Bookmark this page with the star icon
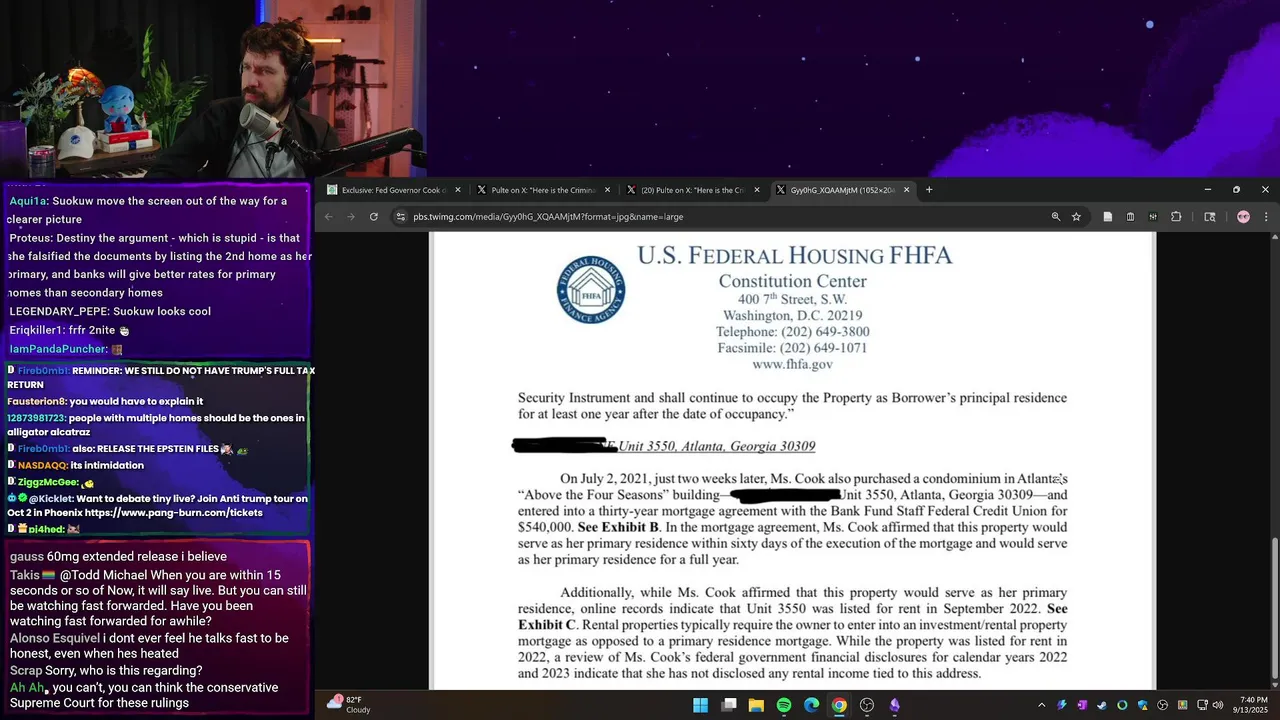 (x=1076, y=217)
